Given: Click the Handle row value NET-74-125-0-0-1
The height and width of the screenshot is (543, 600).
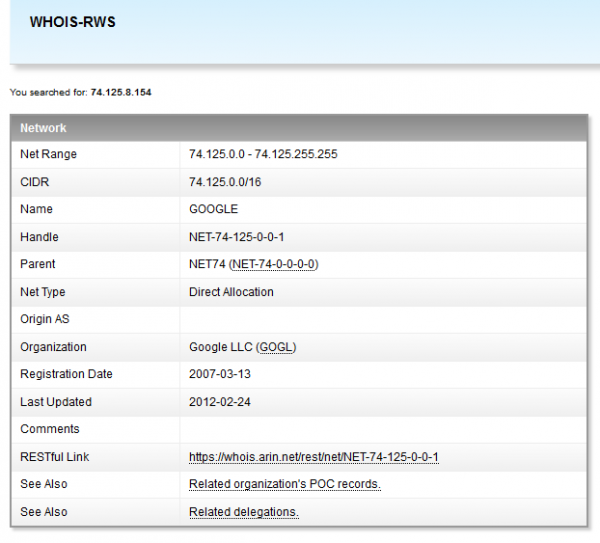Looking at the screenshot, I should pyautogui.click(x=236, y=238).
